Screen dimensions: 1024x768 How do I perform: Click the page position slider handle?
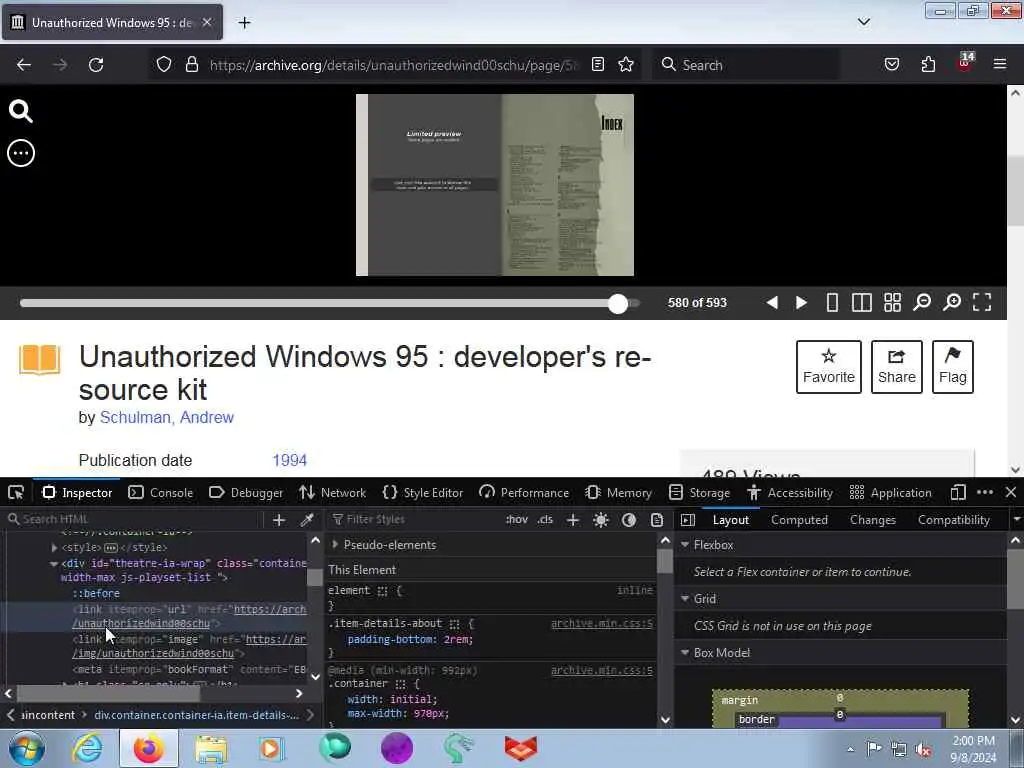click(x=618, y=304)
